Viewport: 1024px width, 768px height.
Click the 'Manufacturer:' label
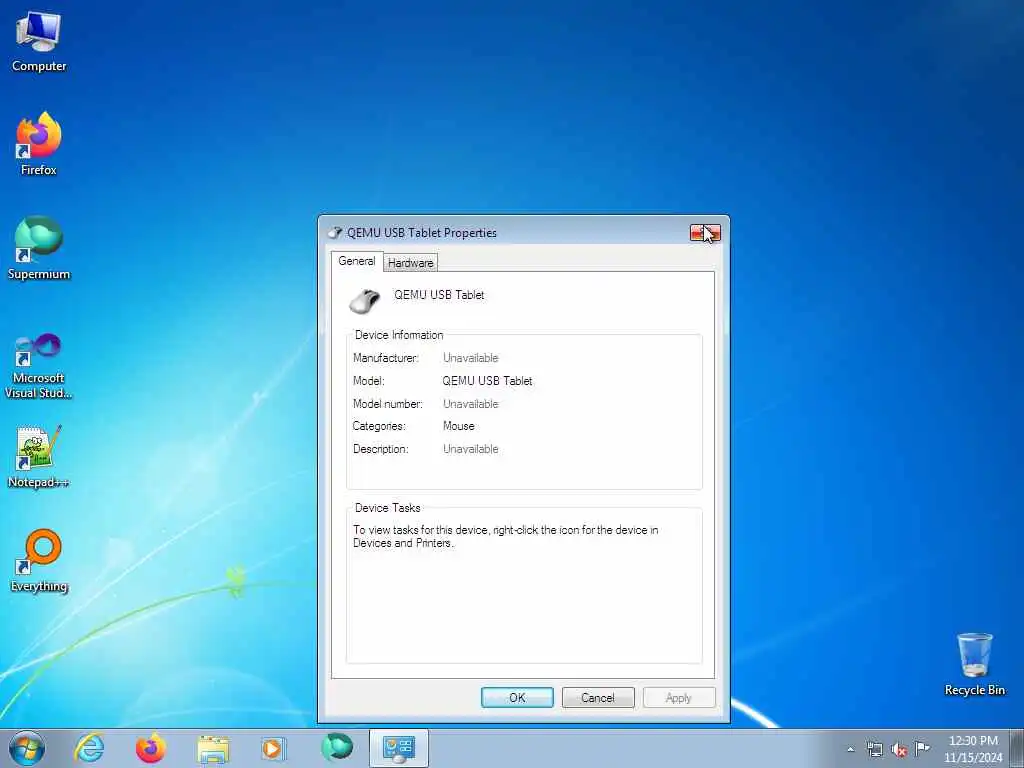coord(385,358)
